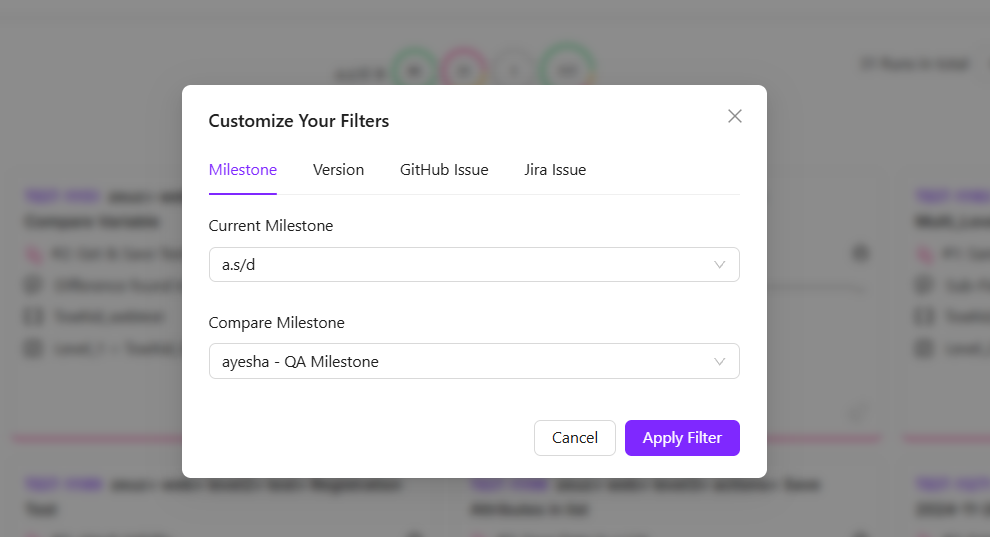Close the Customize Your Filters dialog
Image resolution: width=990 pixels, height=537 pixels.
(735, 116)
